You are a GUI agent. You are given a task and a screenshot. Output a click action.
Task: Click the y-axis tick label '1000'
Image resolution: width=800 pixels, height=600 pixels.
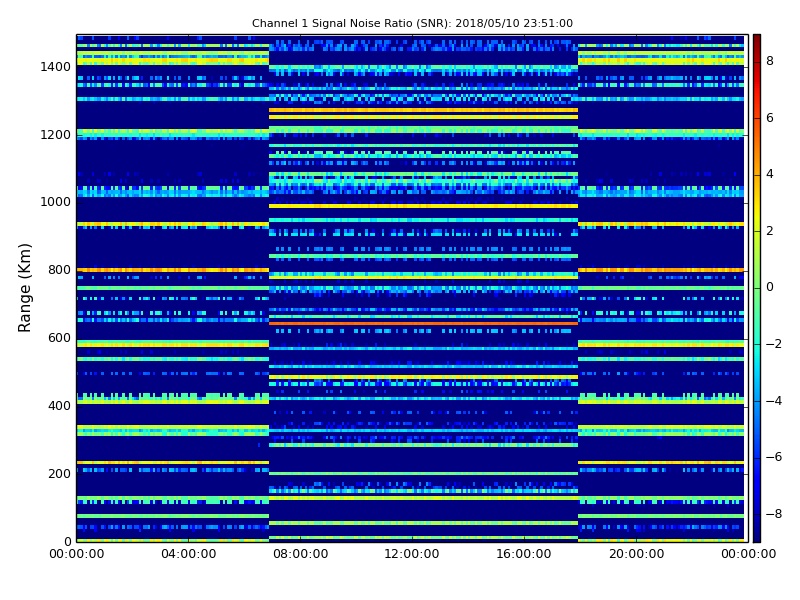[x=56, y=202]
